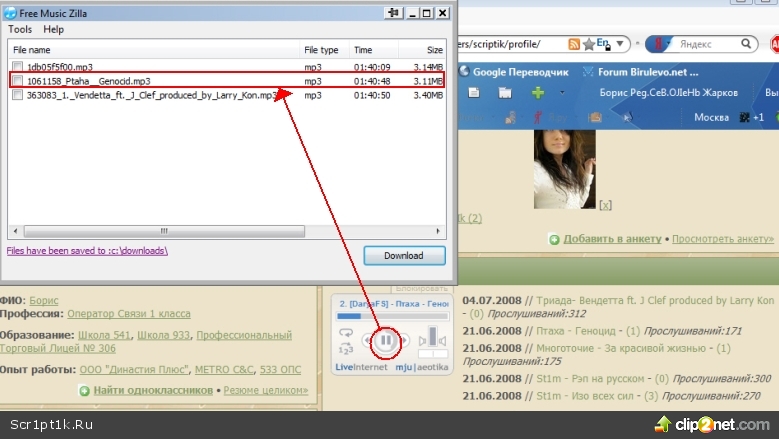Image resolution: width=779 pixels, height=439 pixels.
Task: Click the green plus icon before Добавить в анкету
Action: [554, 240]
